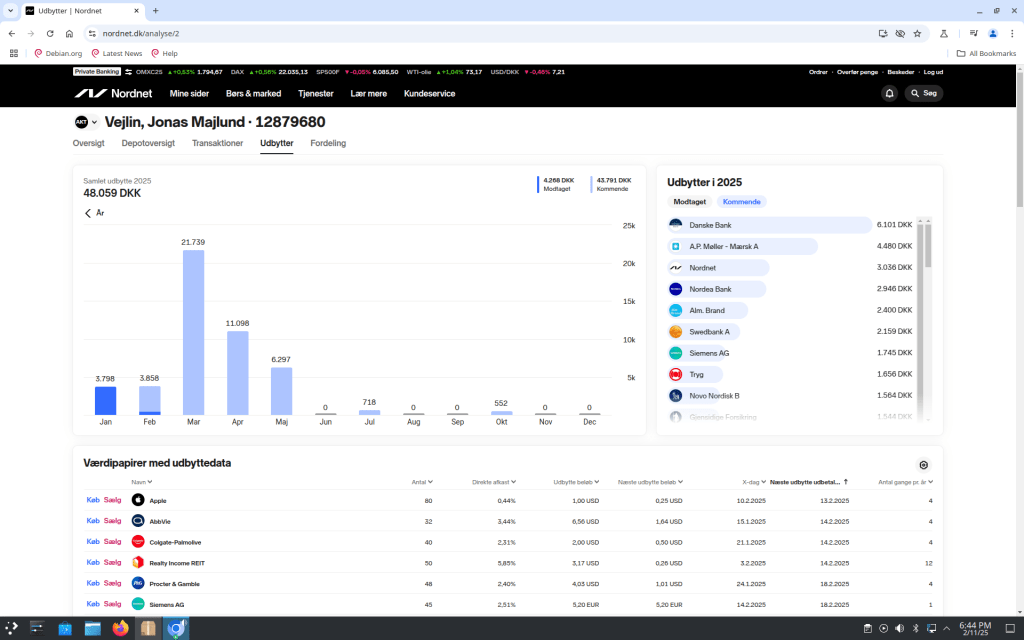Open table settings gear icon
This screenshot has height=640, width=1024.
coord(923,465)
